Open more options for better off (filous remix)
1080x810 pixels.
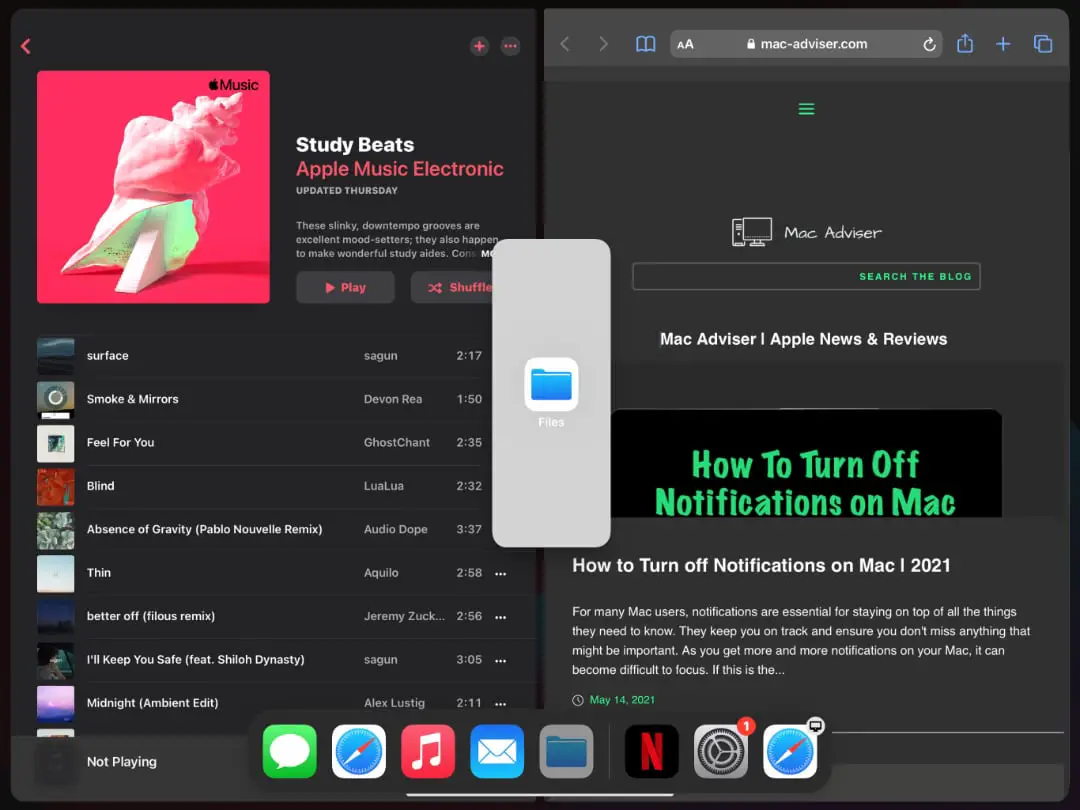[501, 616]
